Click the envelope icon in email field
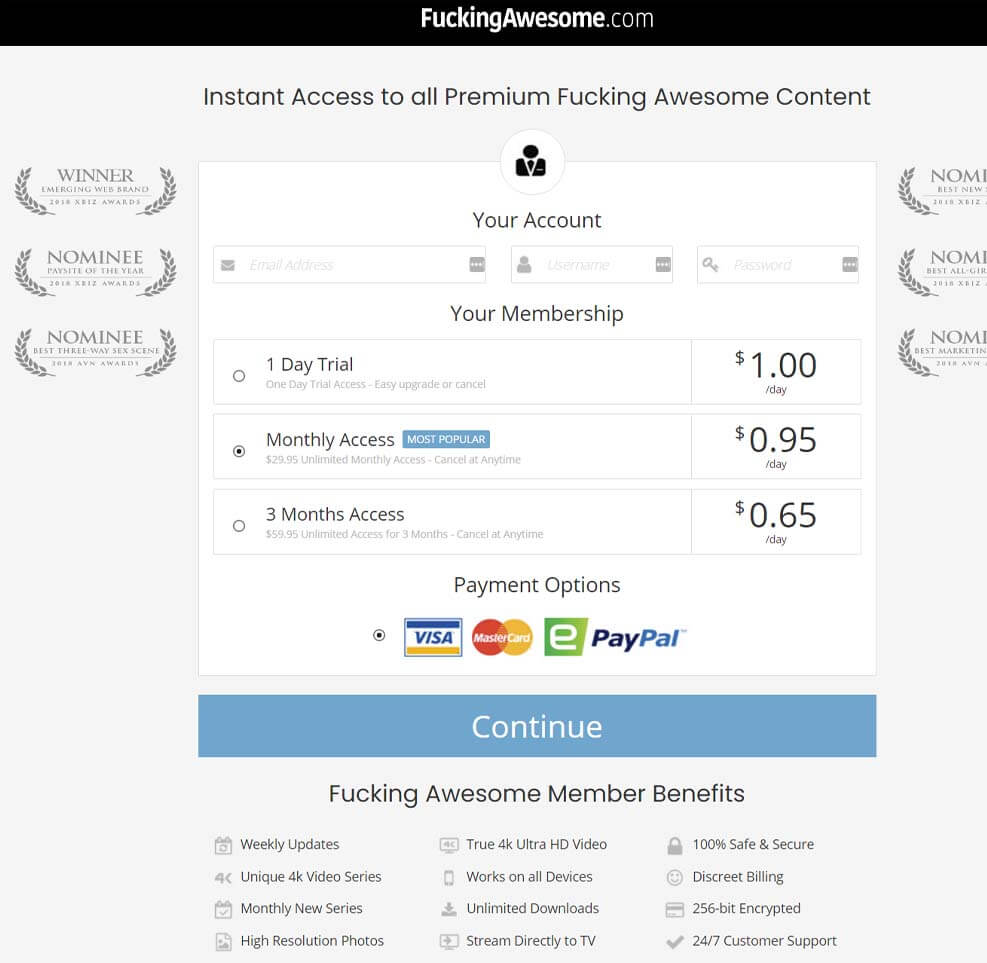 coord(228,265)
